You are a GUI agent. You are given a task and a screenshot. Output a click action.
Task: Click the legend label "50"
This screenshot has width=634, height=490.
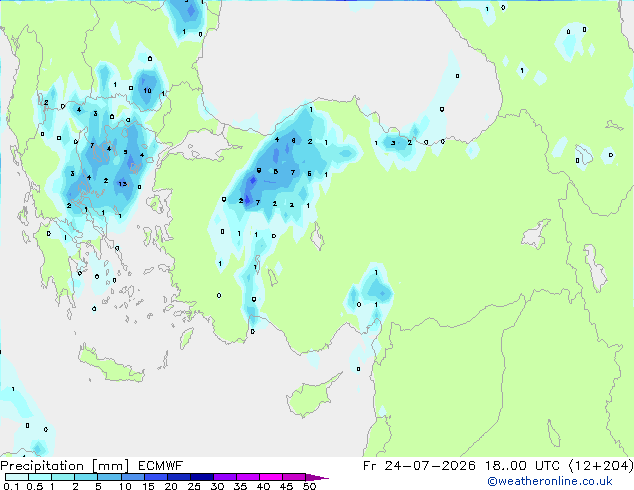coord(309,486)
